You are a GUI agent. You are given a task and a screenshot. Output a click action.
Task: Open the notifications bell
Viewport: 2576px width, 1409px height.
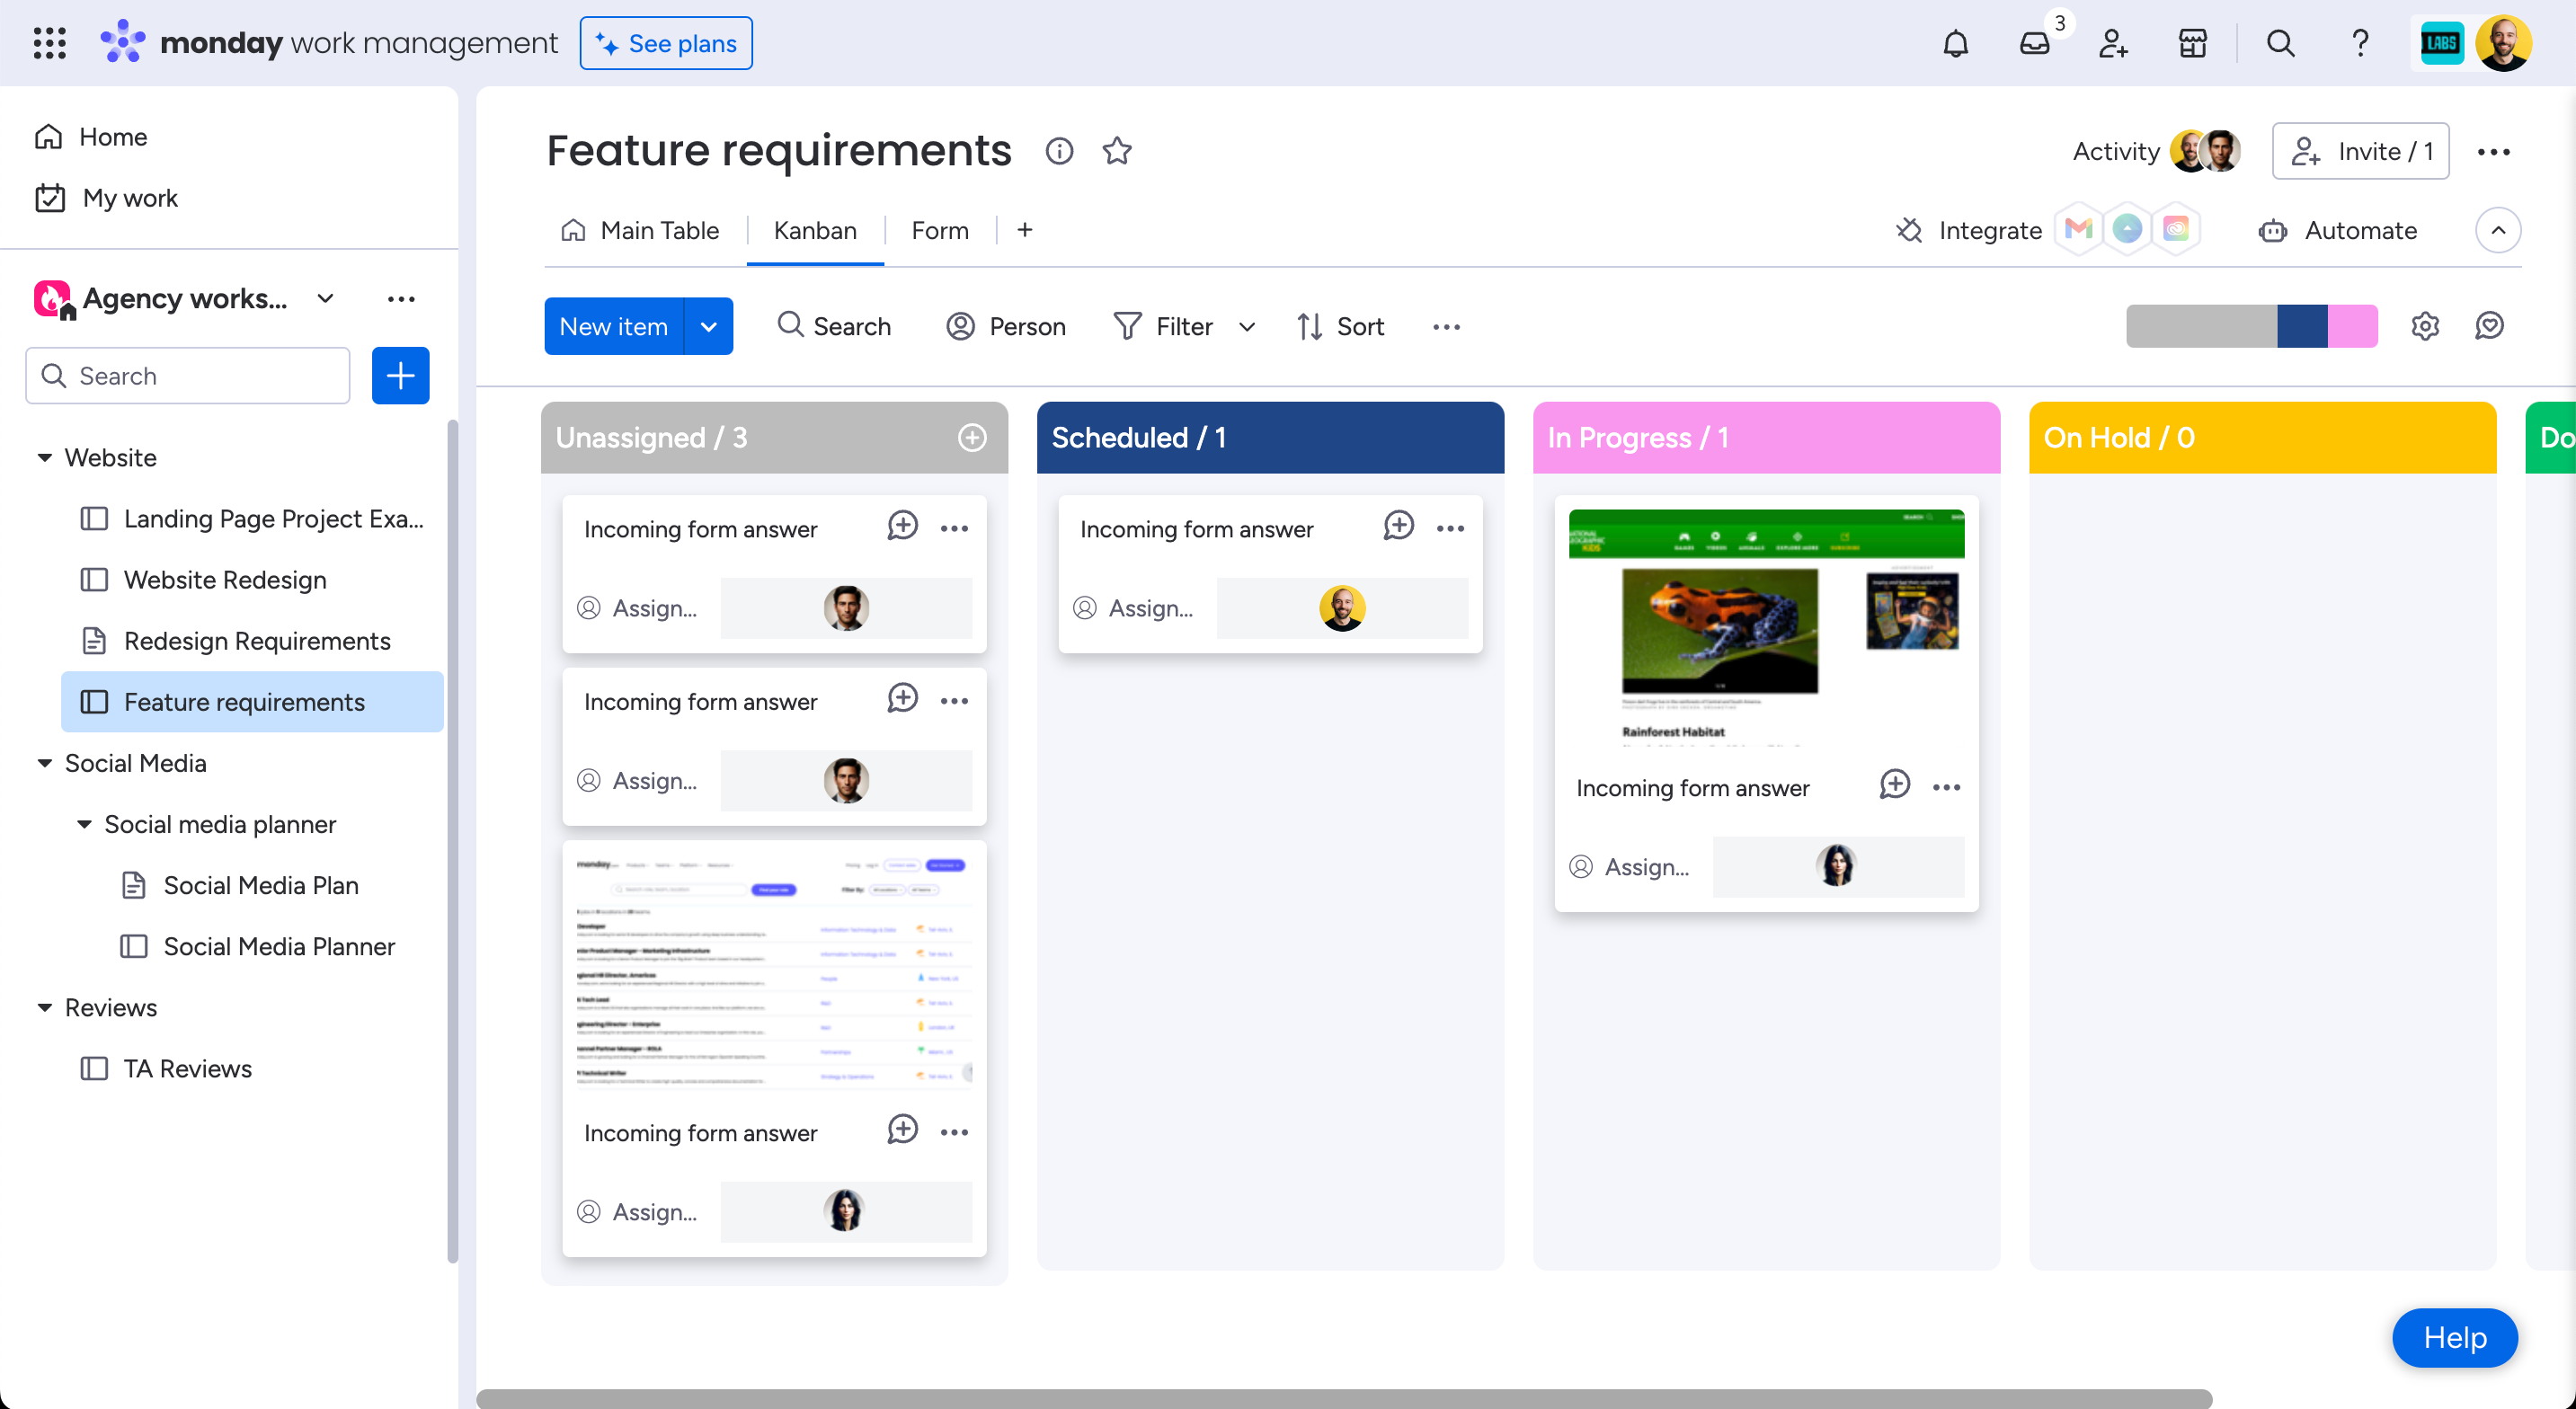point(1955,43)
